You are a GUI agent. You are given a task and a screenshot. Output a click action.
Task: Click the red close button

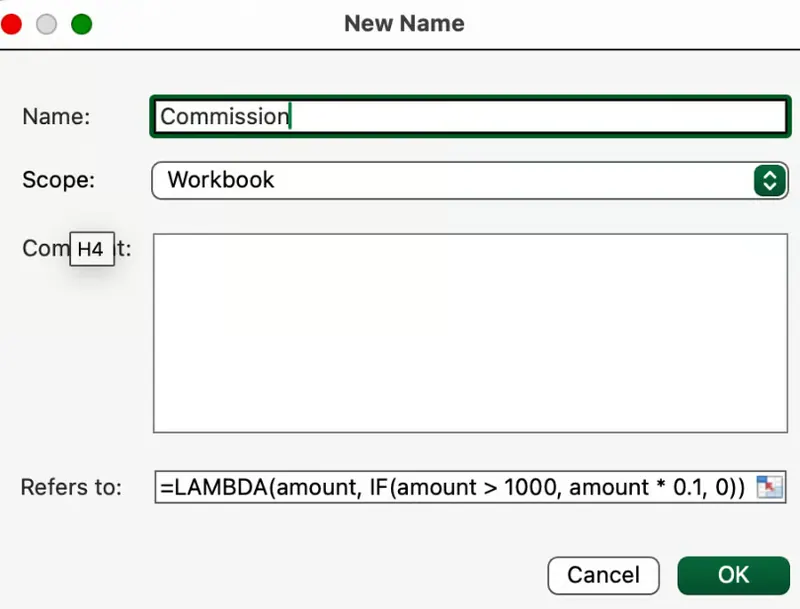(11, 23)
